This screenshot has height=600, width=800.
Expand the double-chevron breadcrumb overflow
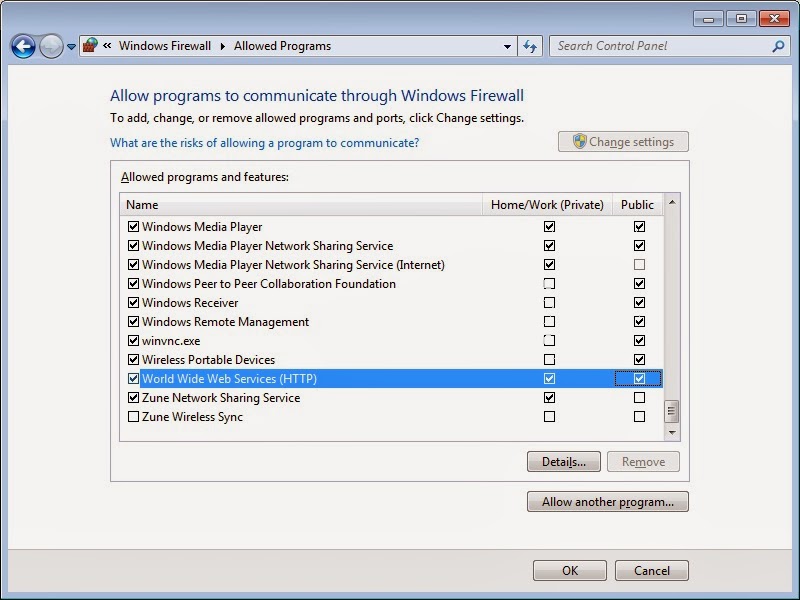tap(107, 45)
